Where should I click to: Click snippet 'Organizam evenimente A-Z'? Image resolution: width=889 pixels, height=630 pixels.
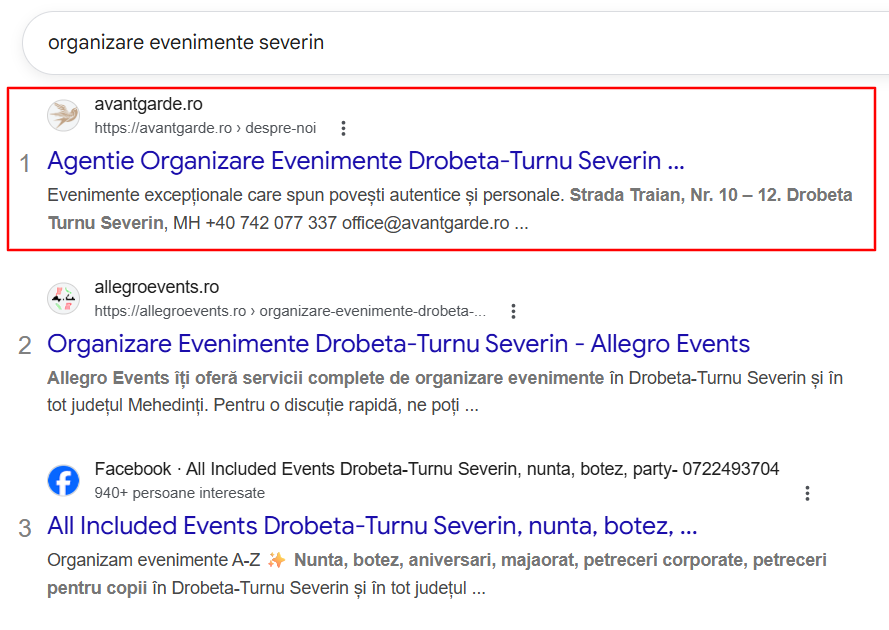pyautogui.click(x=154, y=560)
